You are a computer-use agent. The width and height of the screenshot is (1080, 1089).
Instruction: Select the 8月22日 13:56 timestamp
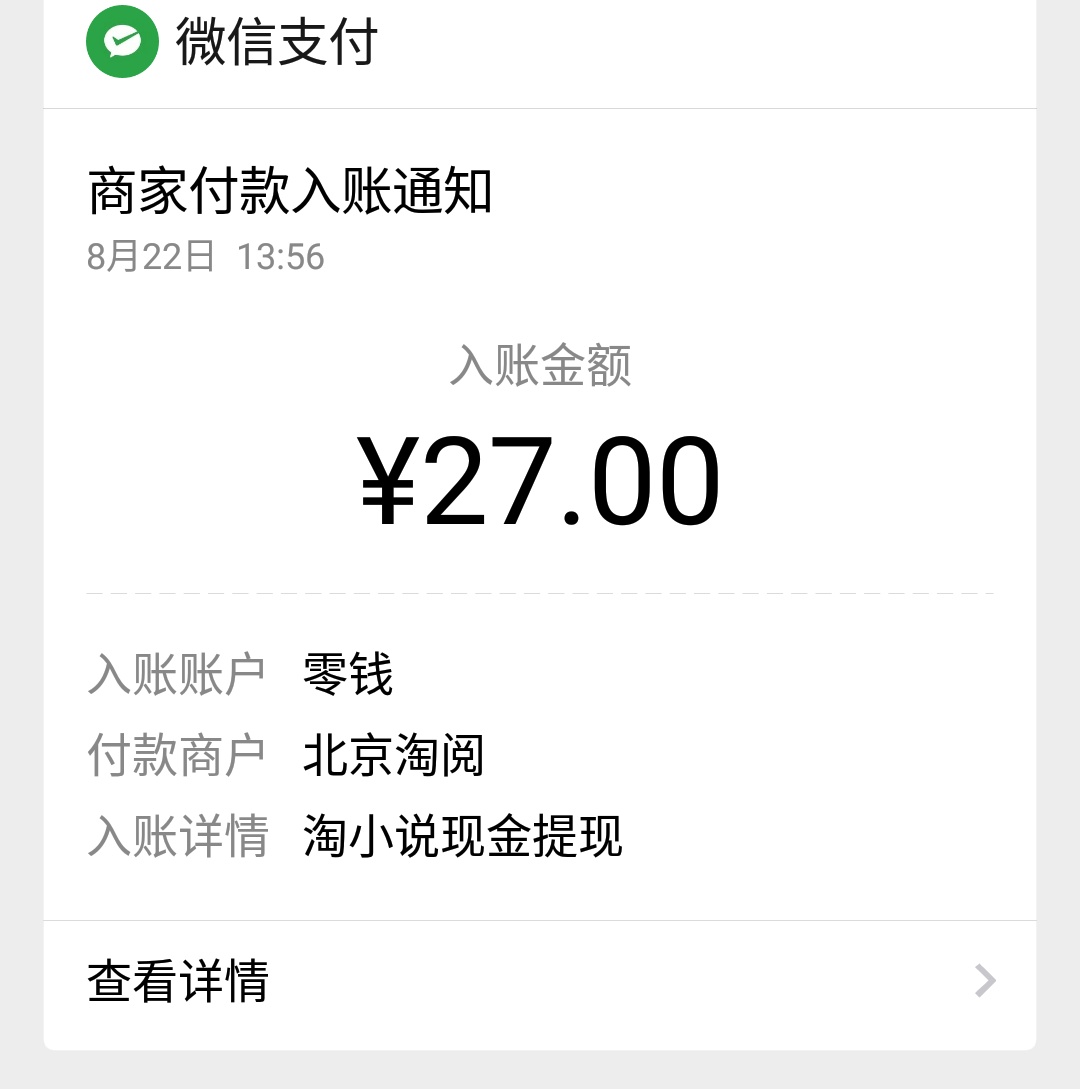(x=206, y=256)
